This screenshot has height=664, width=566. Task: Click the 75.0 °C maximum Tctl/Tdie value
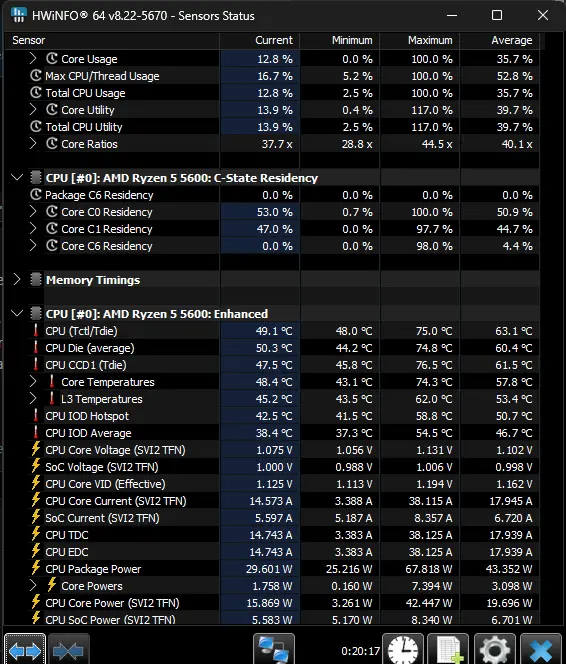[434, 331]
